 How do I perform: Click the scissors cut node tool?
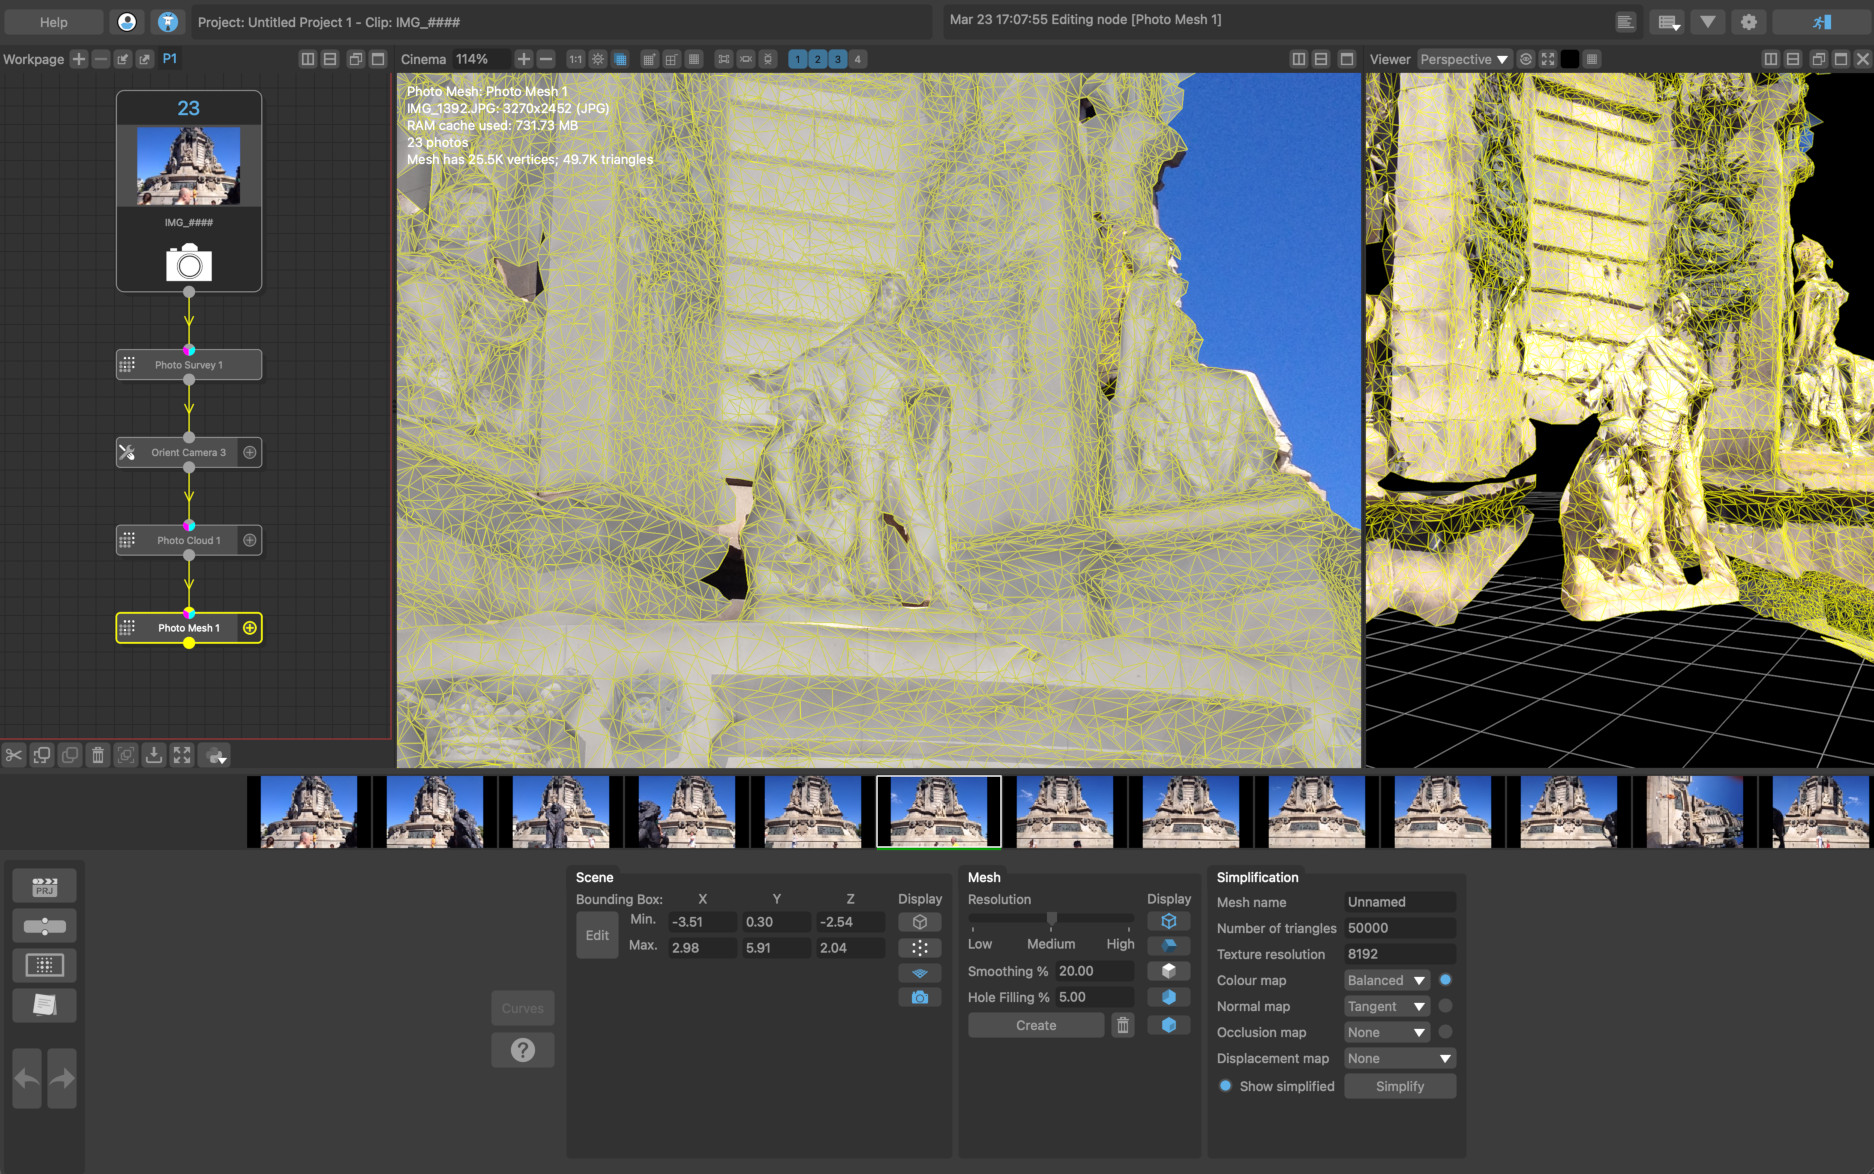[x=14, y=755]
